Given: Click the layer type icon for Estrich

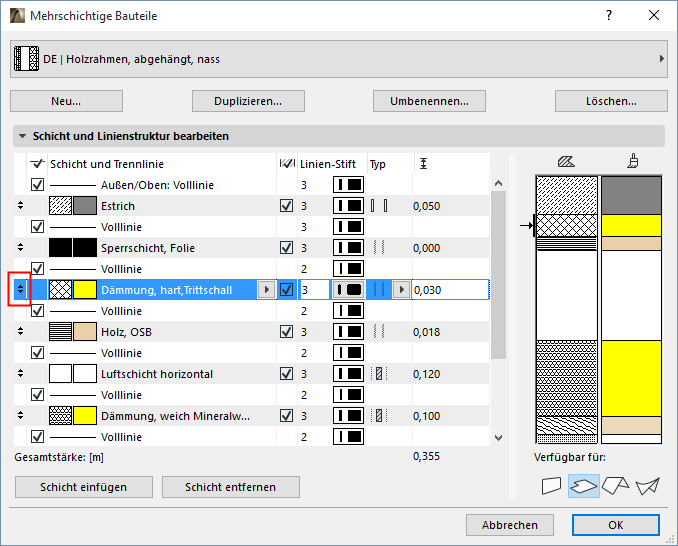Looking at the screenshot, I should (379, 206).
